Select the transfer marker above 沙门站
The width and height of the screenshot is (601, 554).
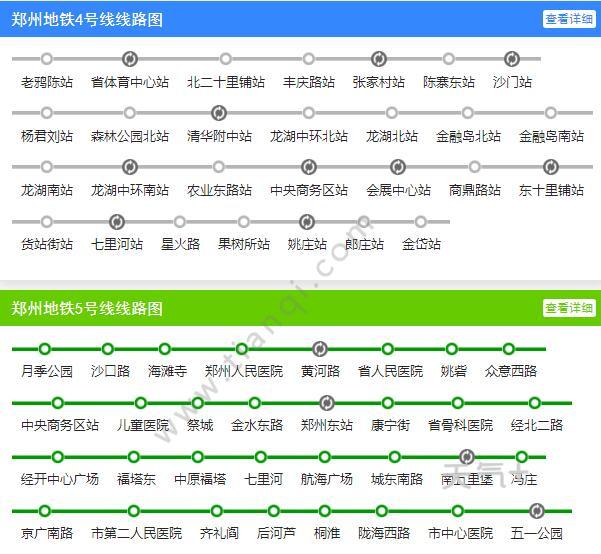[512, 59]
